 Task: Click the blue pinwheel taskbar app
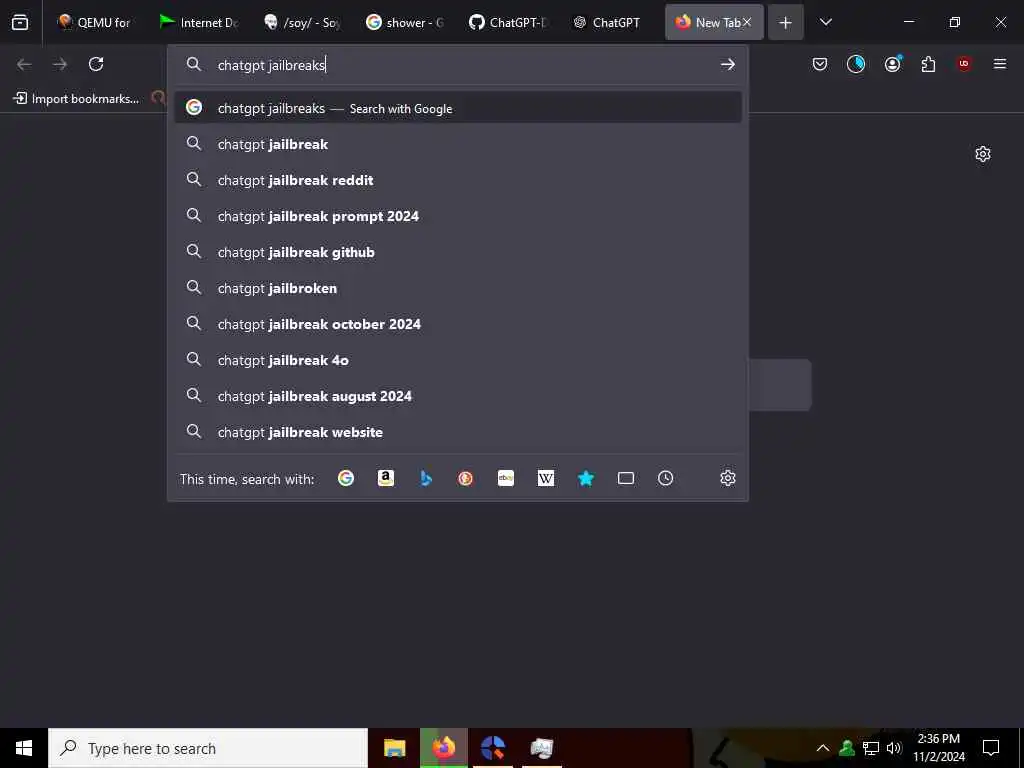tap(493, 748)
